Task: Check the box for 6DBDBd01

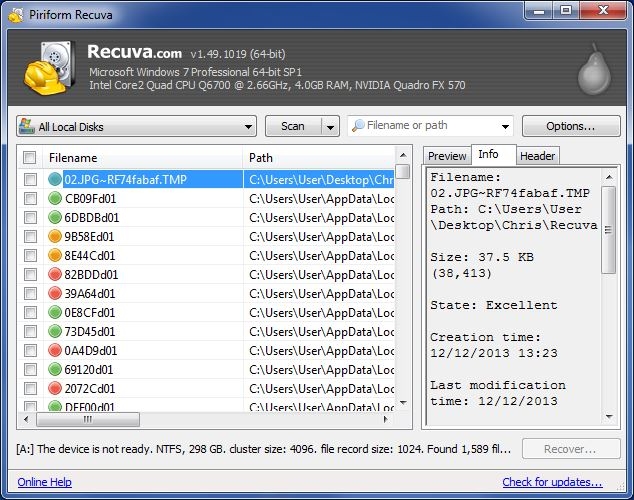Action: pyautogui.click(x=30, y=217)
